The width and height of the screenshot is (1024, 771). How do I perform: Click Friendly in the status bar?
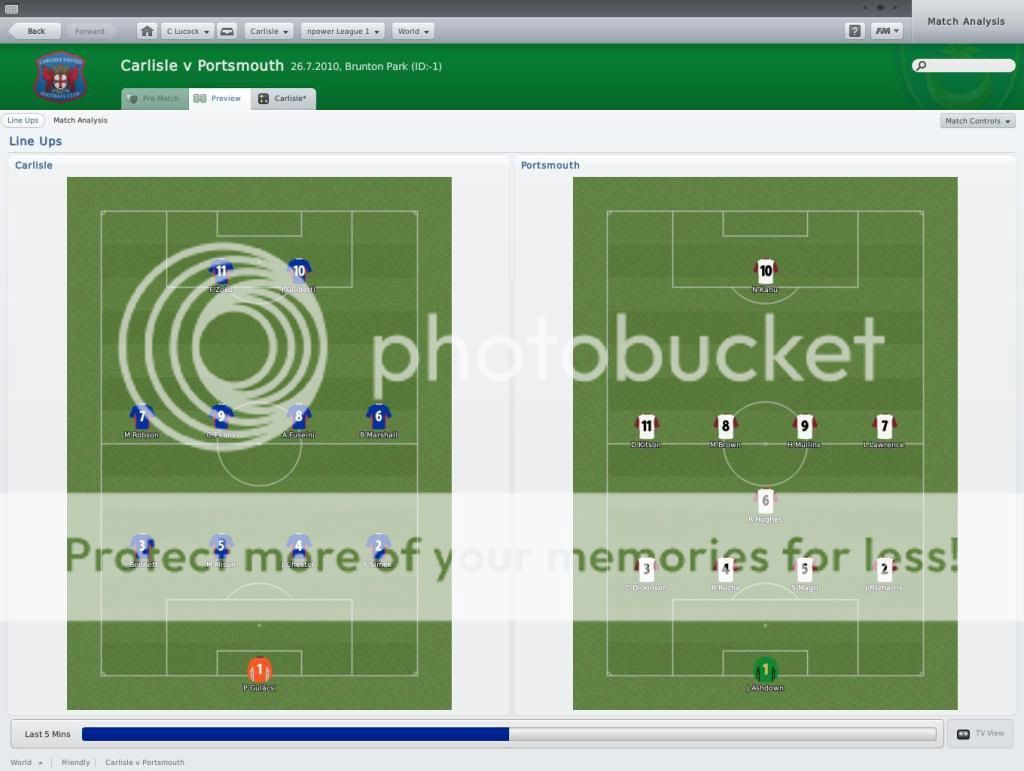76,762
